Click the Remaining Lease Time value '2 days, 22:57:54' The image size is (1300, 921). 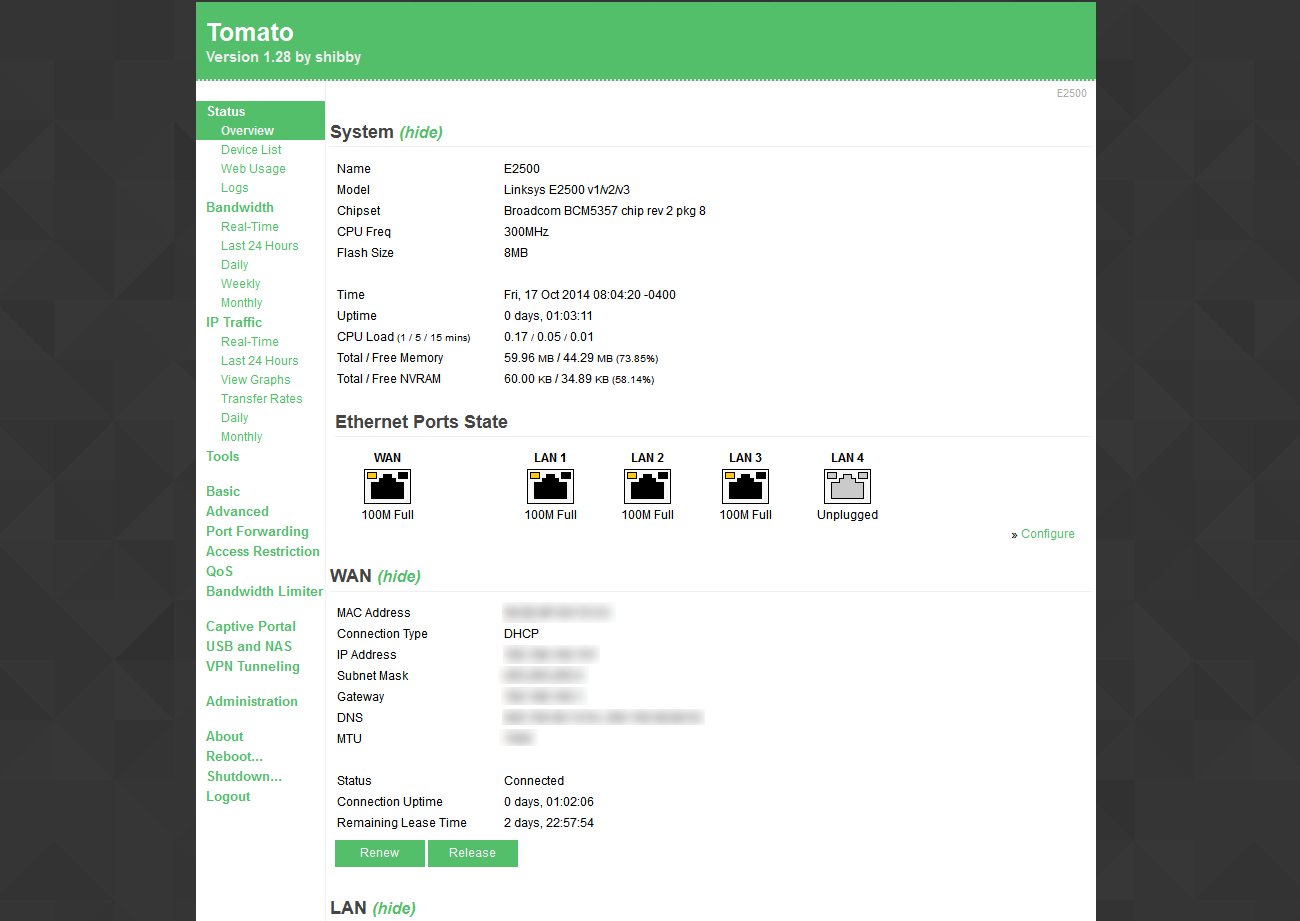point(549,823)
